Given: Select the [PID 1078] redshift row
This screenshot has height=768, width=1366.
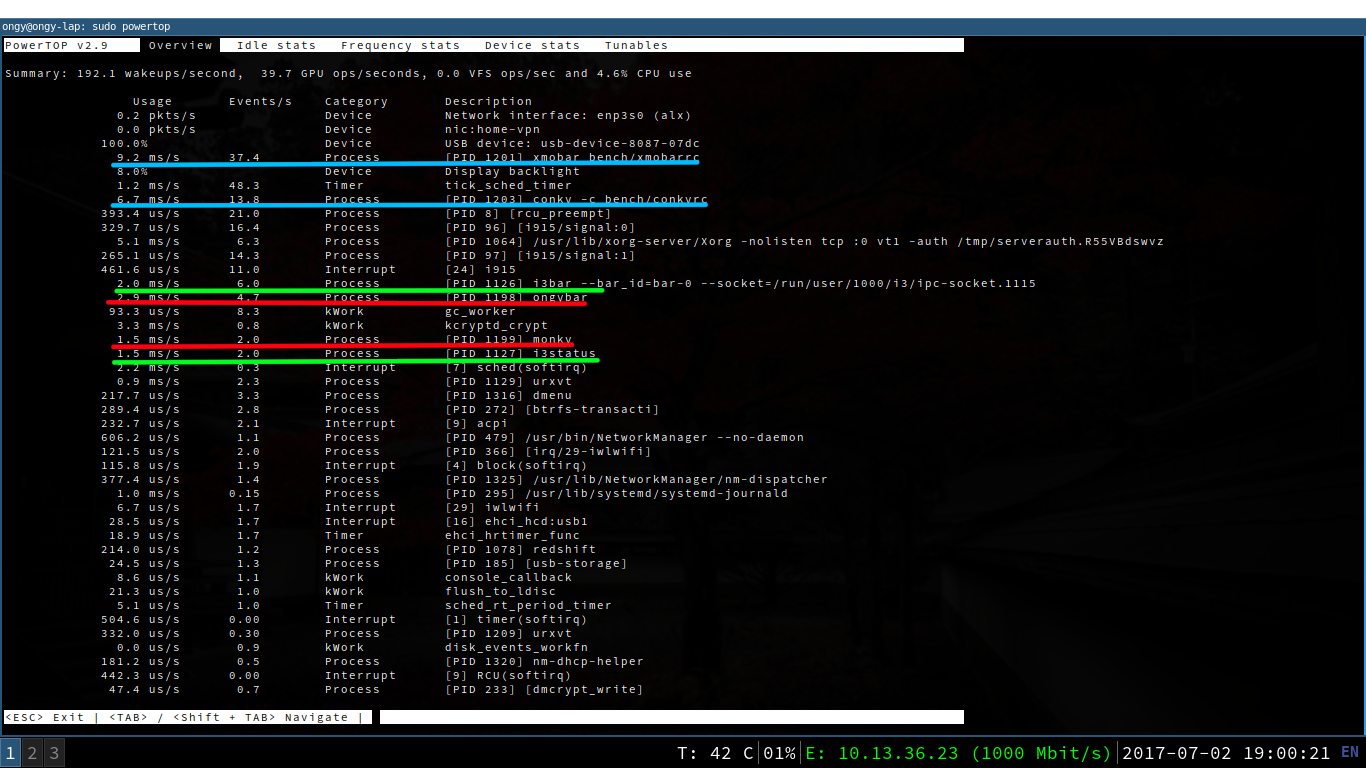Looking at the screenshot, I should click(x=348, y=549).
